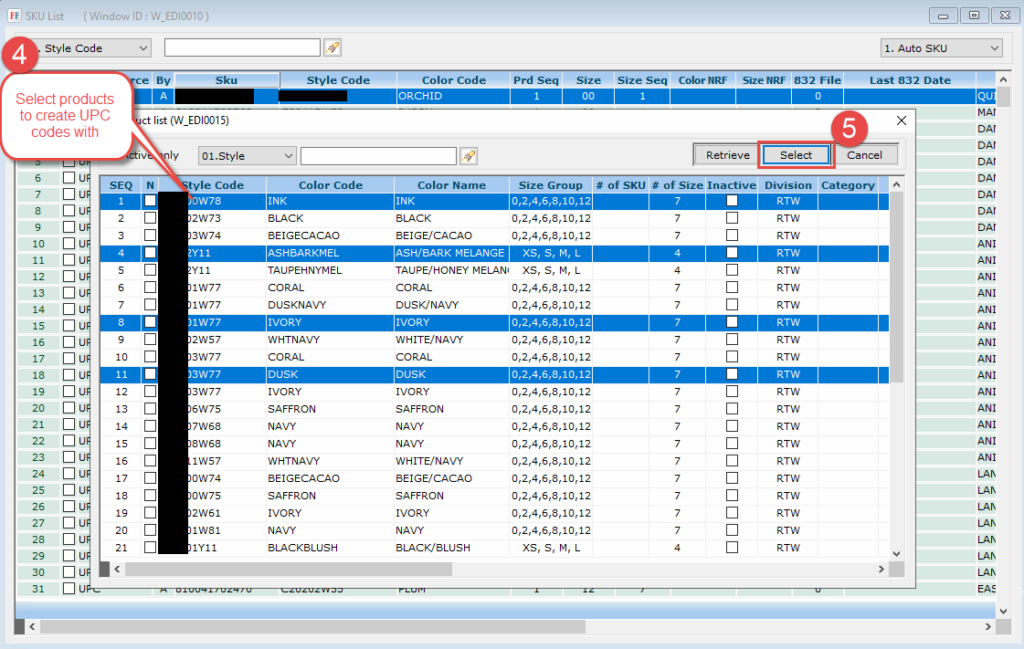Viewport: 1024px width, 649px height.
Task: Toggle Inactive checkbox for the TAUPEHNYMEL row
Action: pyautogui.click(x=732, y=270)
